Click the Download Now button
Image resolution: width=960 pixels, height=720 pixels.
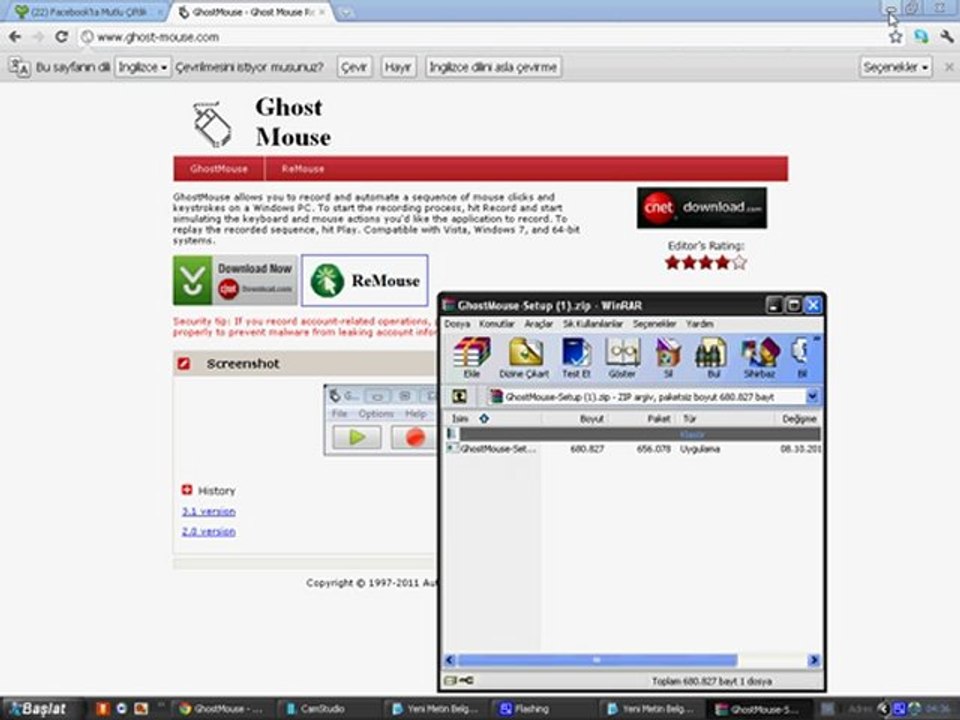(235, 280)
